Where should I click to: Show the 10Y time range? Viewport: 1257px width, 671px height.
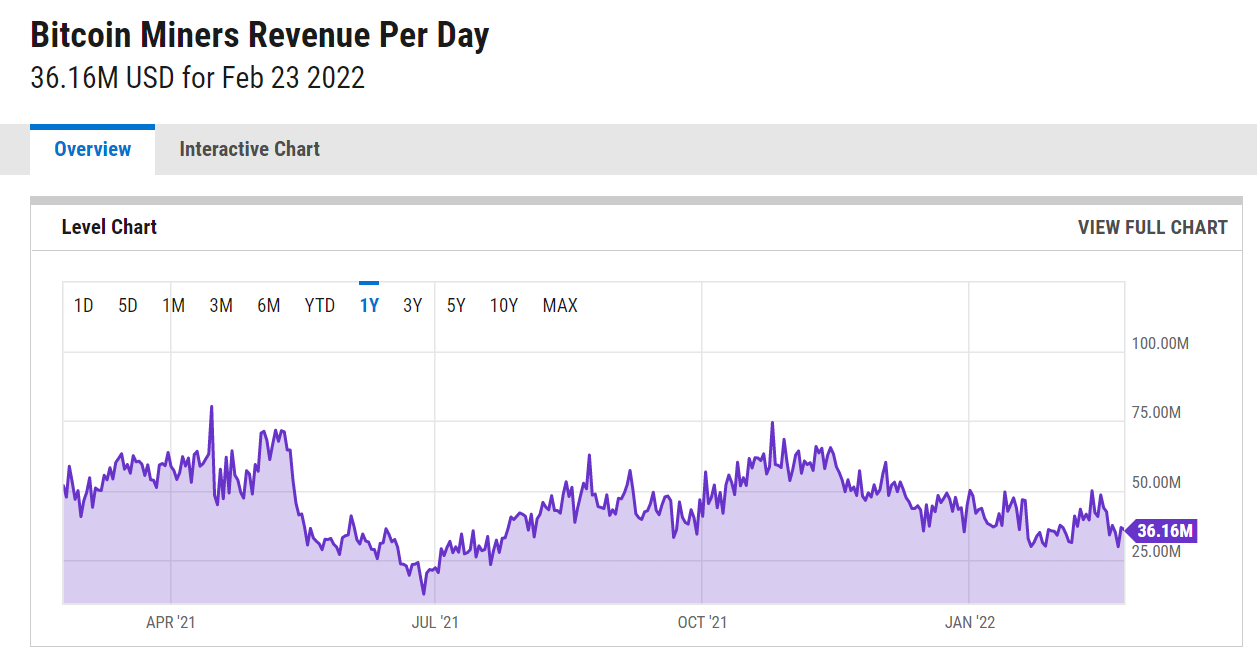(504, 306)
